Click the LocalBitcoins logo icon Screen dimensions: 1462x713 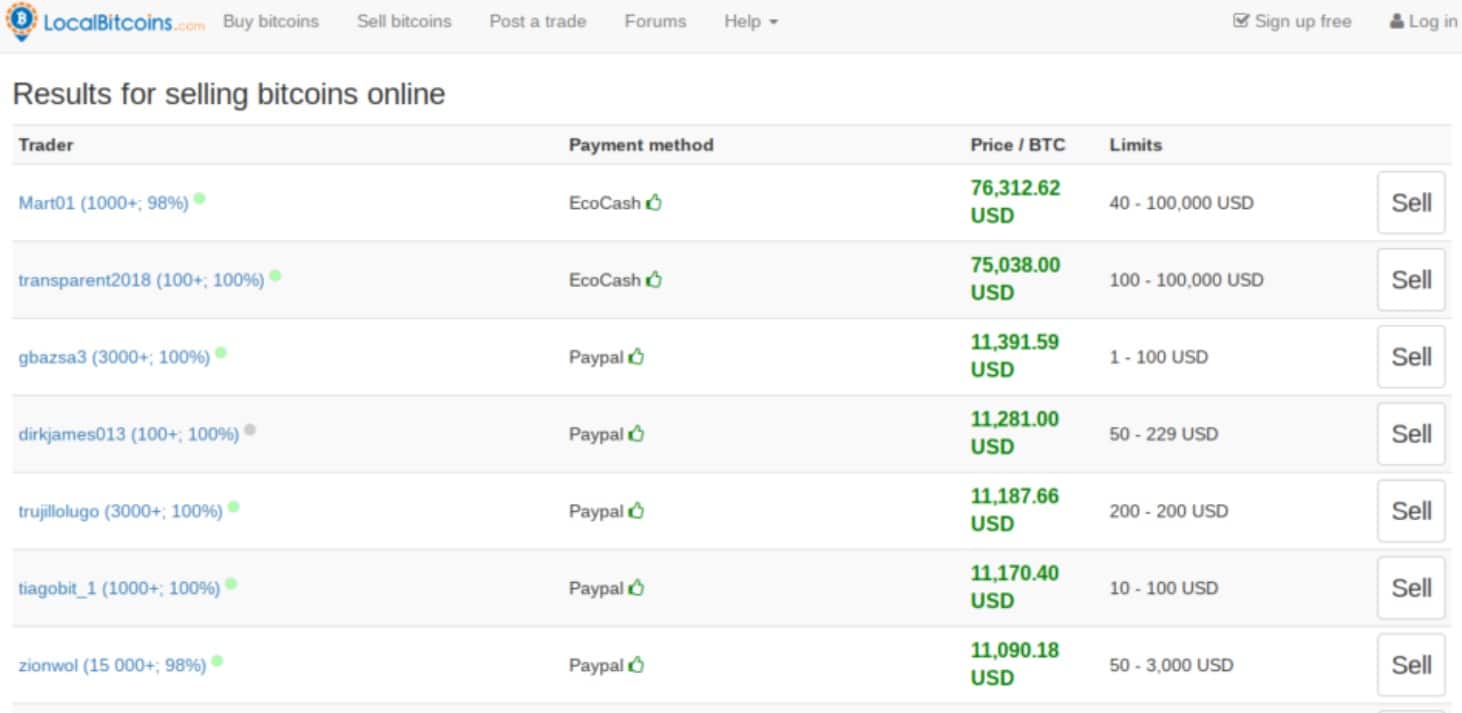coord(21,21)
